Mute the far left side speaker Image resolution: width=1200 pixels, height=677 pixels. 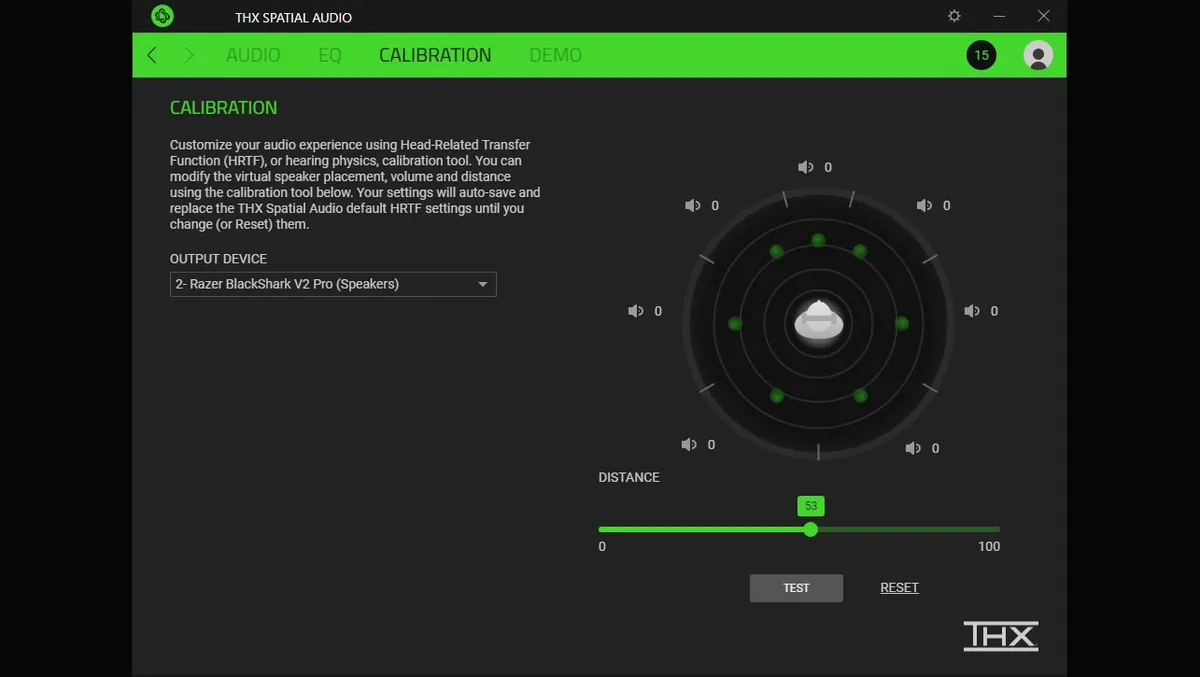pyautogui.click(x=636, y=311)
